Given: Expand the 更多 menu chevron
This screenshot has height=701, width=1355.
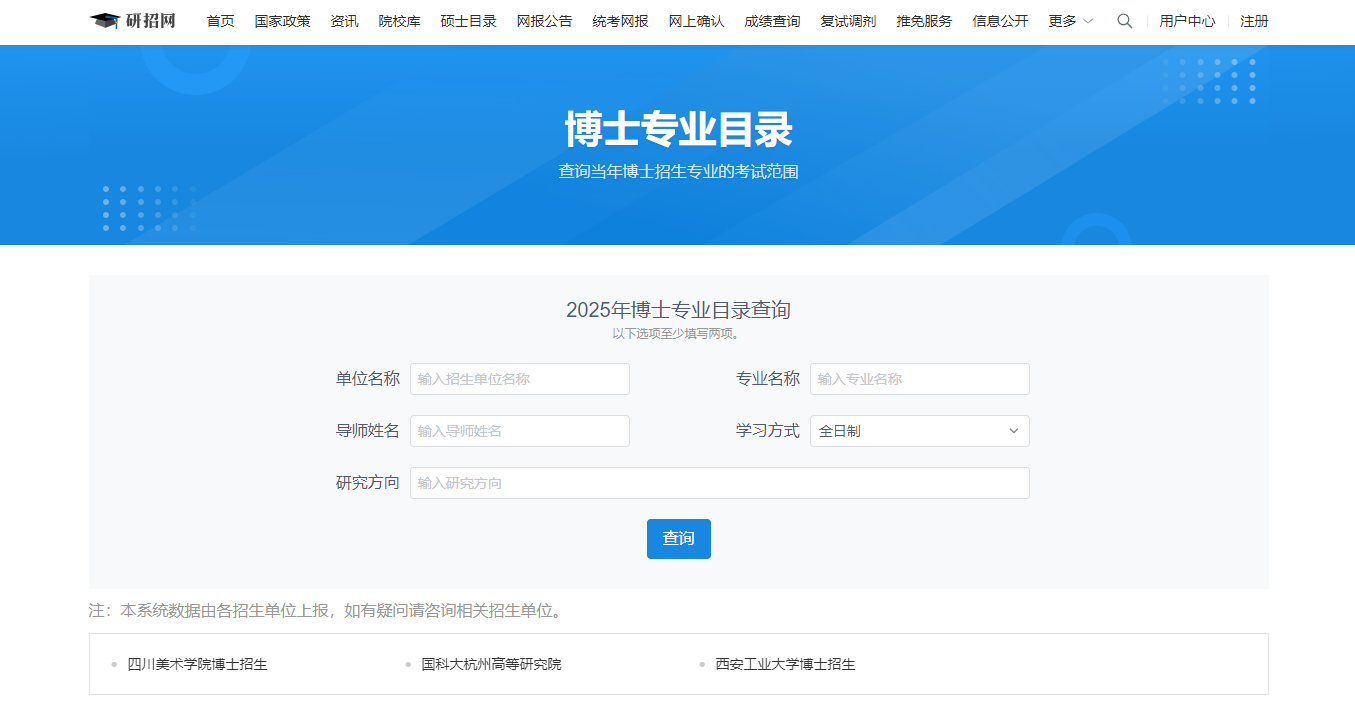Looking at the screenshot, I should coord(1086,20).
